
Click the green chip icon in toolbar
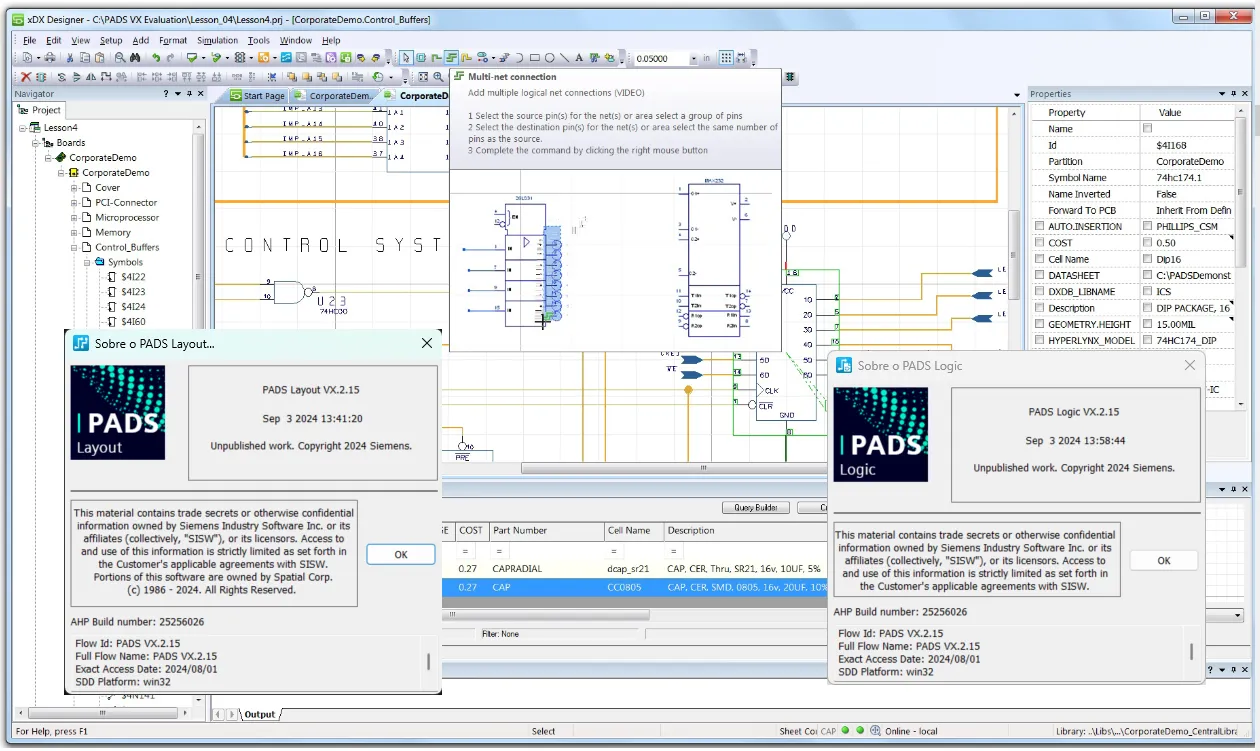[x=790, y=77]
